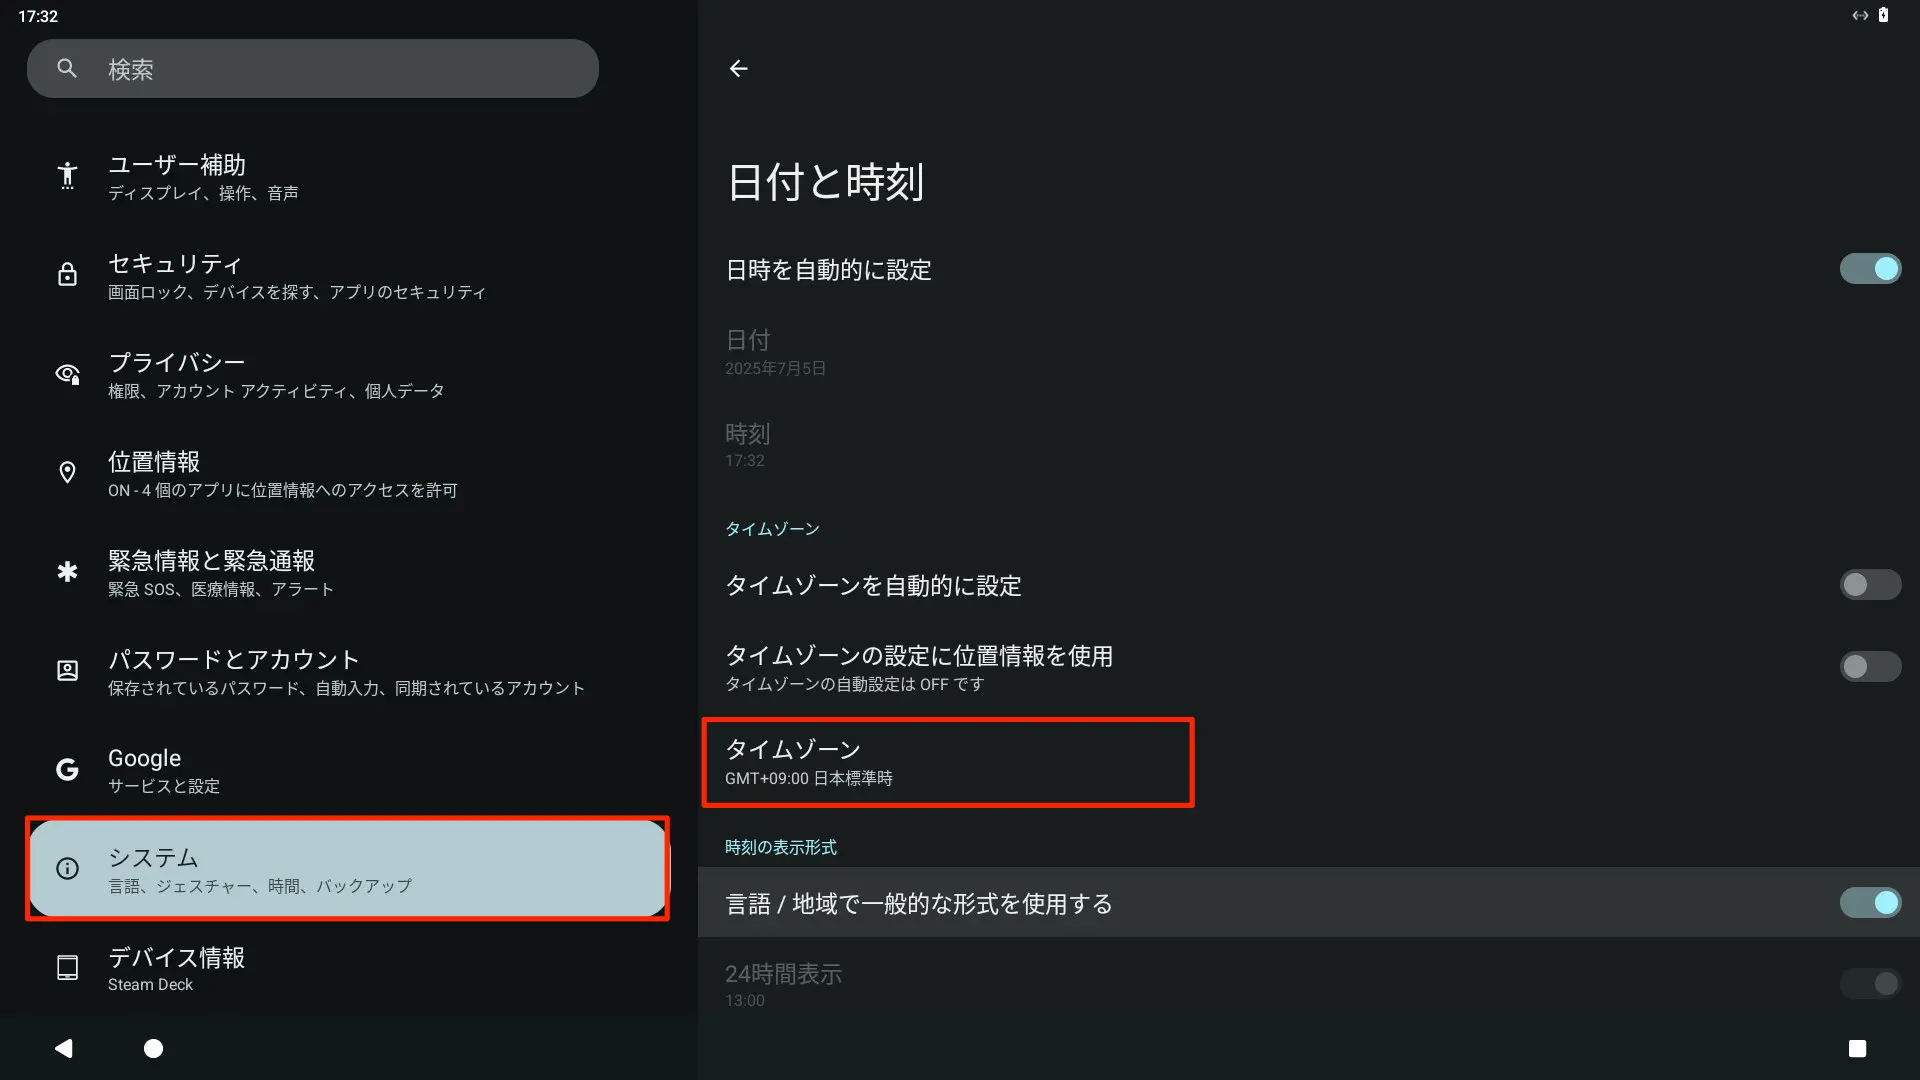
Task: Click the ユーザー補助 accessibility icon
Action: pos(67,176)
